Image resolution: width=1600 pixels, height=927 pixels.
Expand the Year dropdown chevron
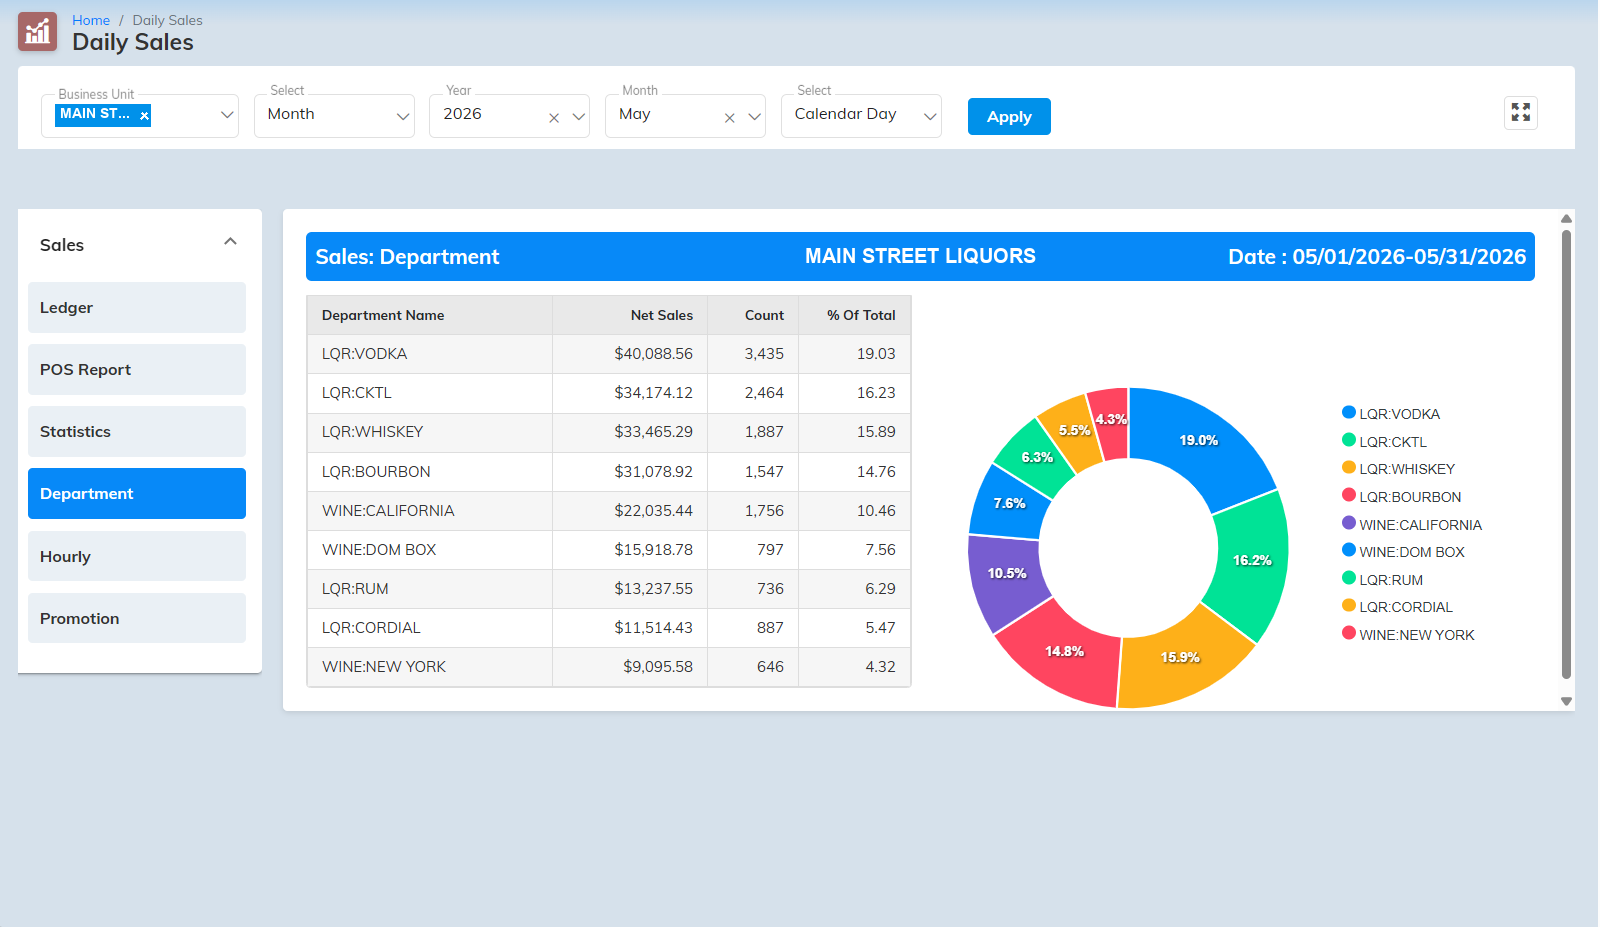coord(578,117)
